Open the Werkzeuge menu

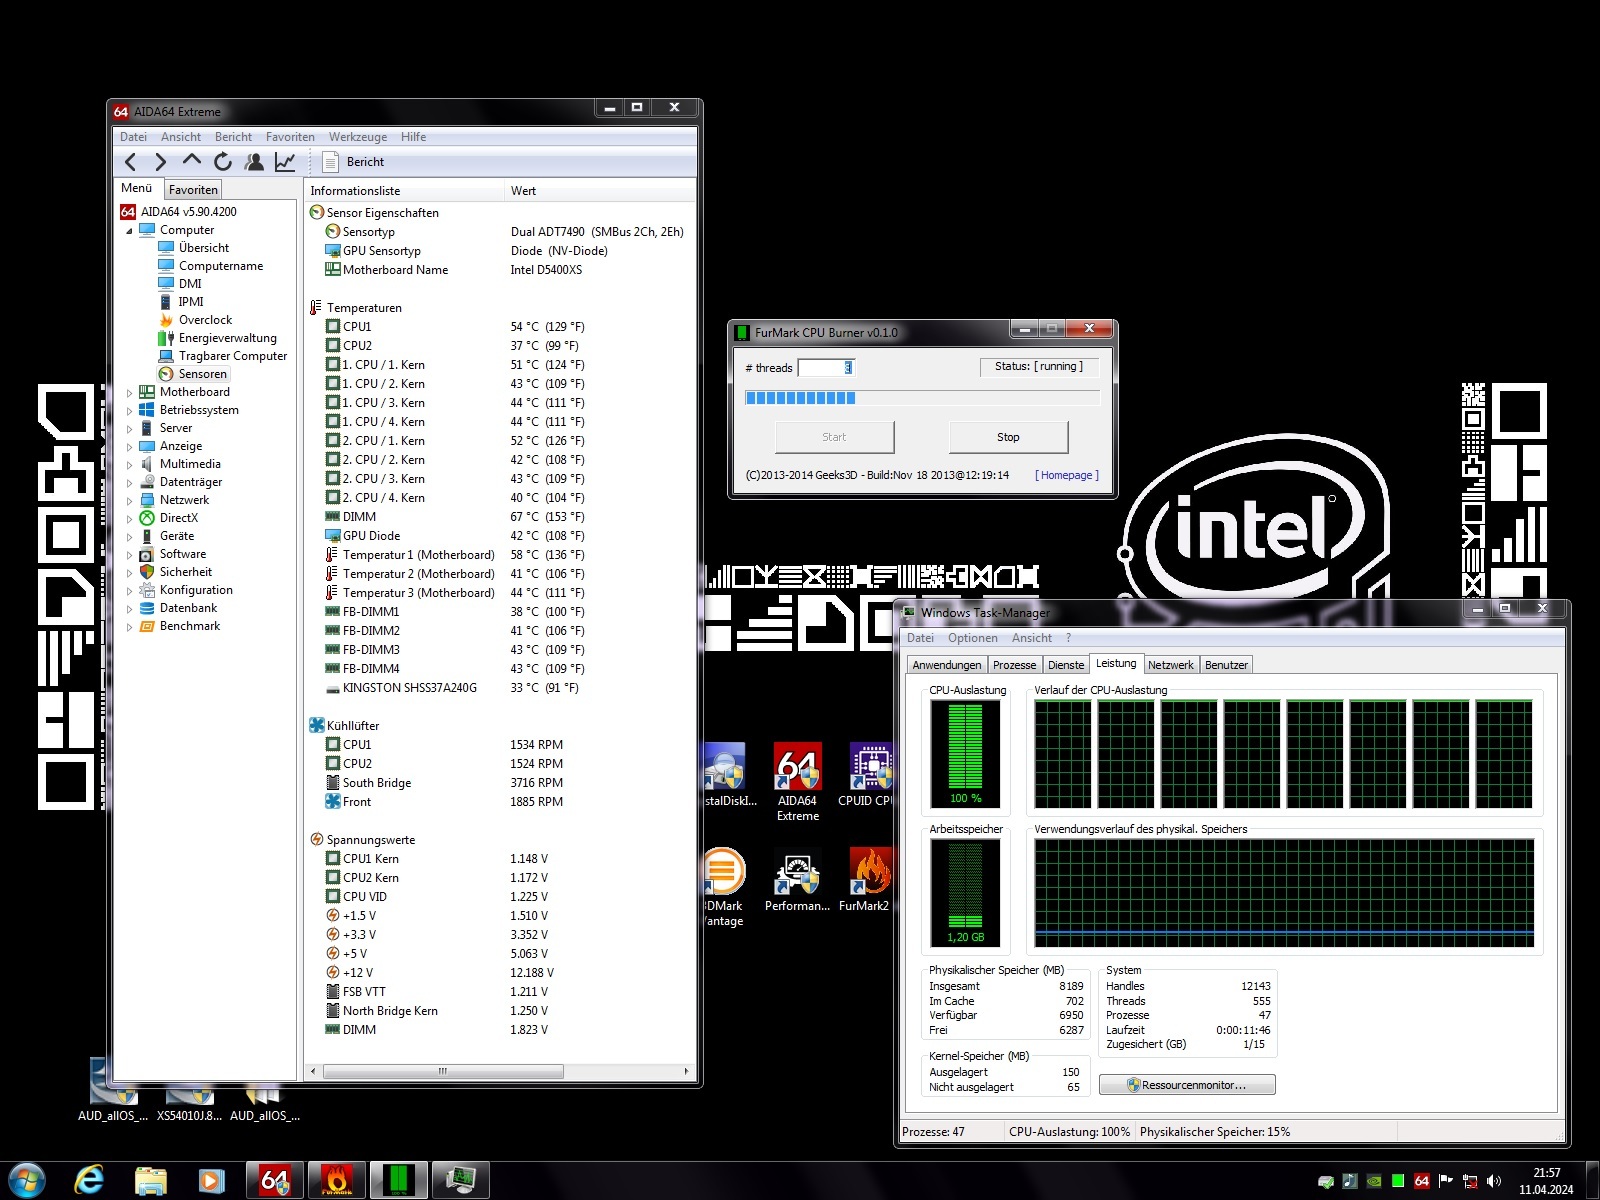click(x=357, y=137)
